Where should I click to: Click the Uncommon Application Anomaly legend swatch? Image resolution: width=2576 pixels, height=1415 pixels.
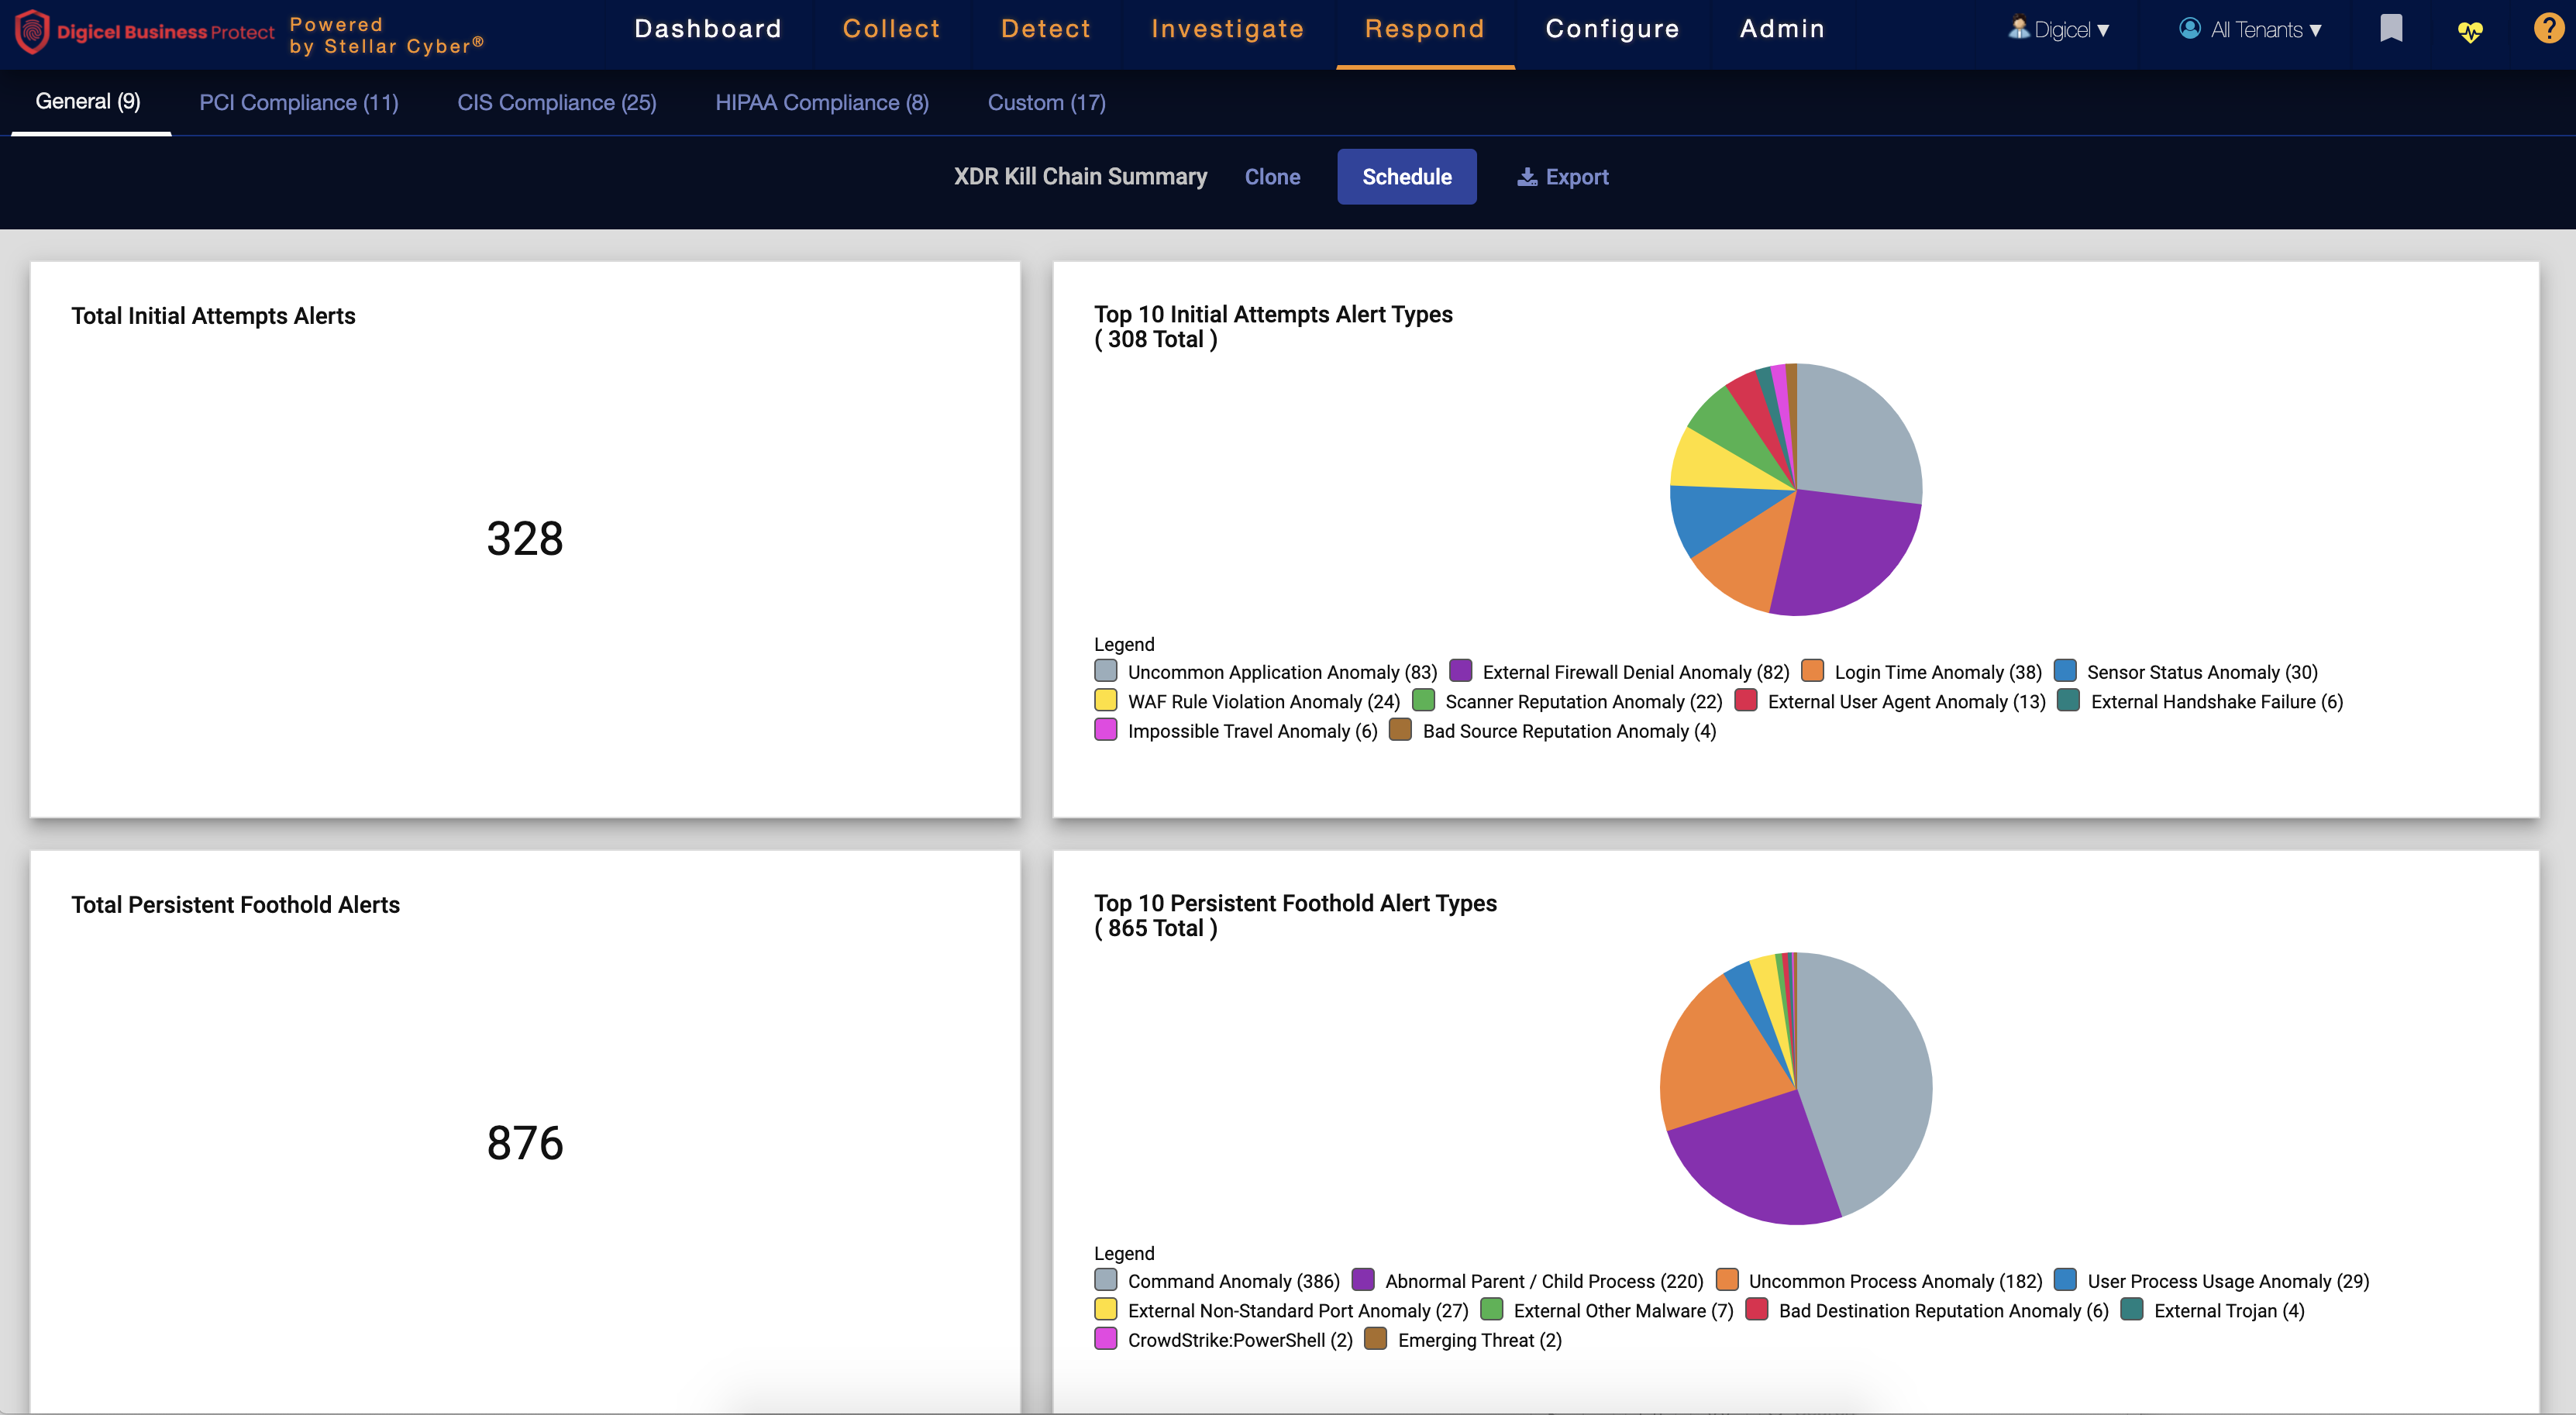1105,671
